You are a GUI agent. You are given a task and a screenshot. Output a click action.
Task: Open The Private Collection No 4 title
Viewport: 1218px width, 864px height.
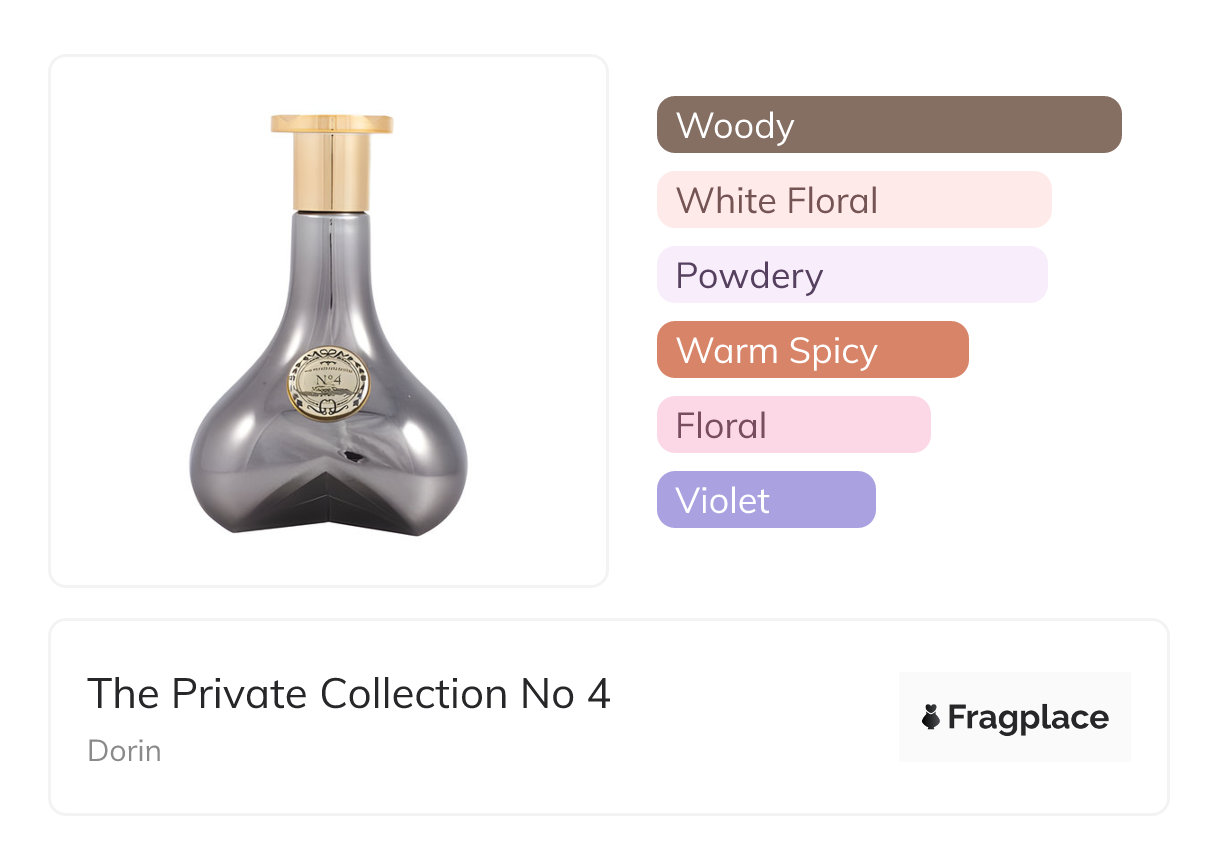coord(348,694)
